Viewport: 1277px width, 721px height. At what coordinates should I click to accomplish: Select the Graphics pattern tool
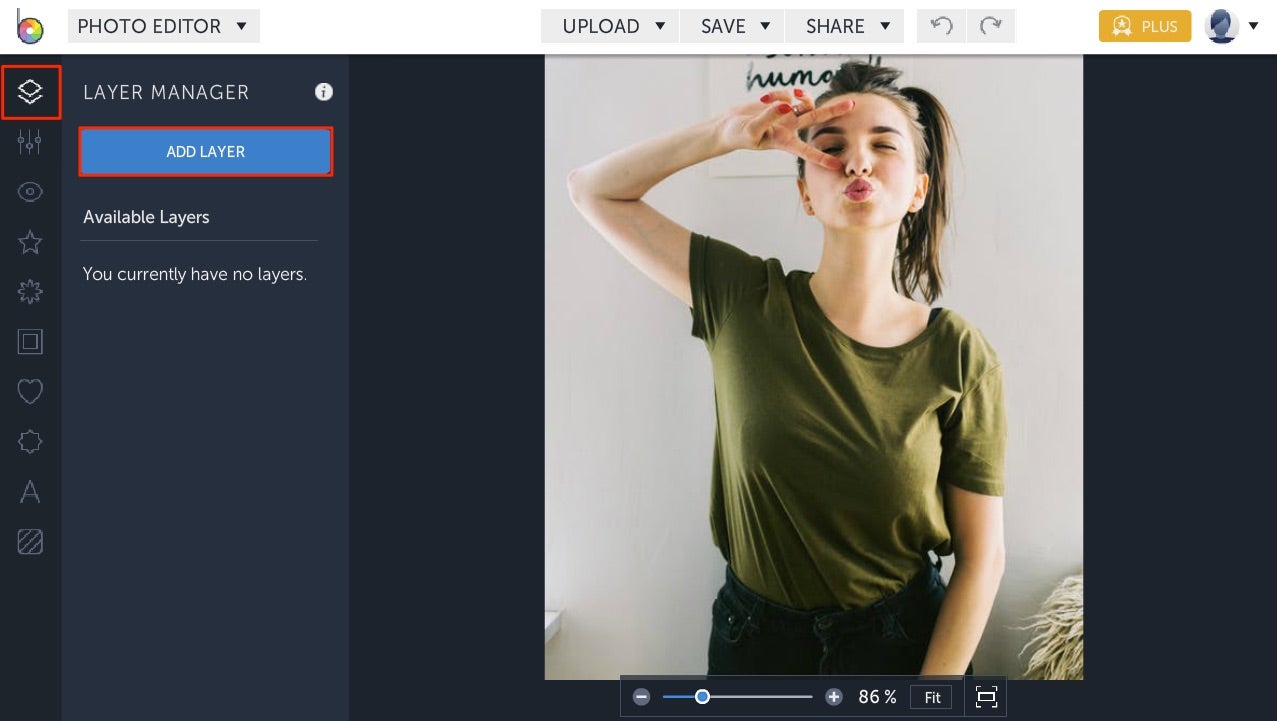point(30,541)
